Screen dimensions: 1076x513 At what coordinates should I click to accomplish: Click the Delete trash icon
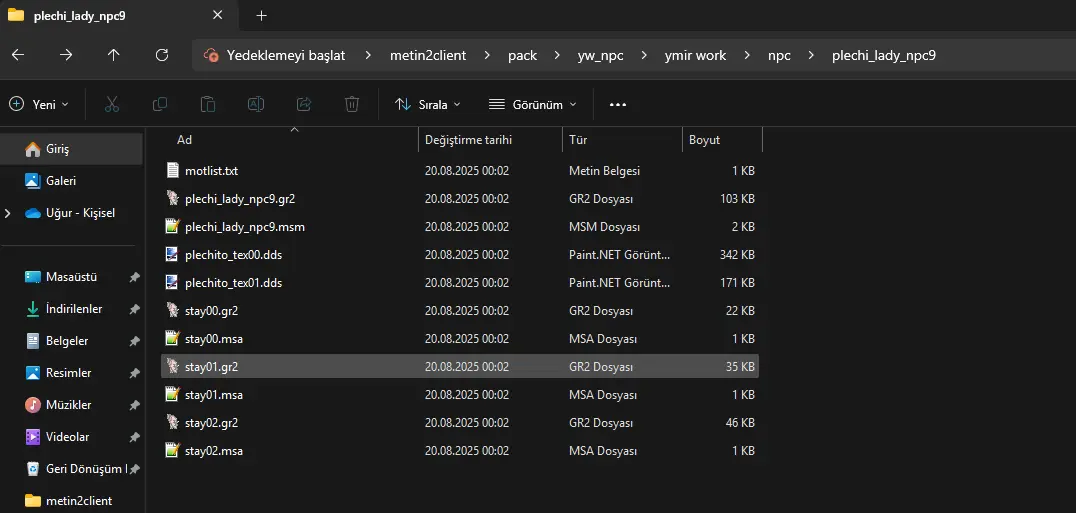point(352,104)
